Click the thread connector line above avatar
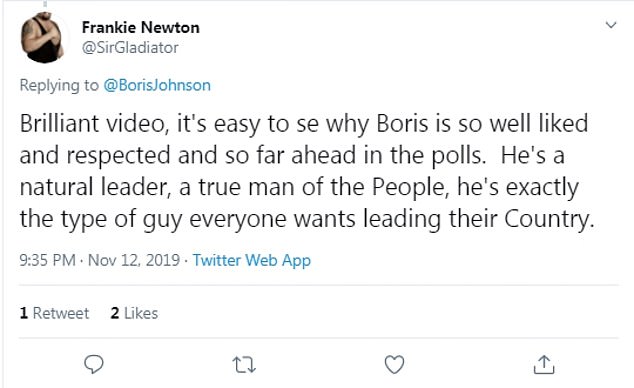The image size is (634, 388). [x=45, y=4]
